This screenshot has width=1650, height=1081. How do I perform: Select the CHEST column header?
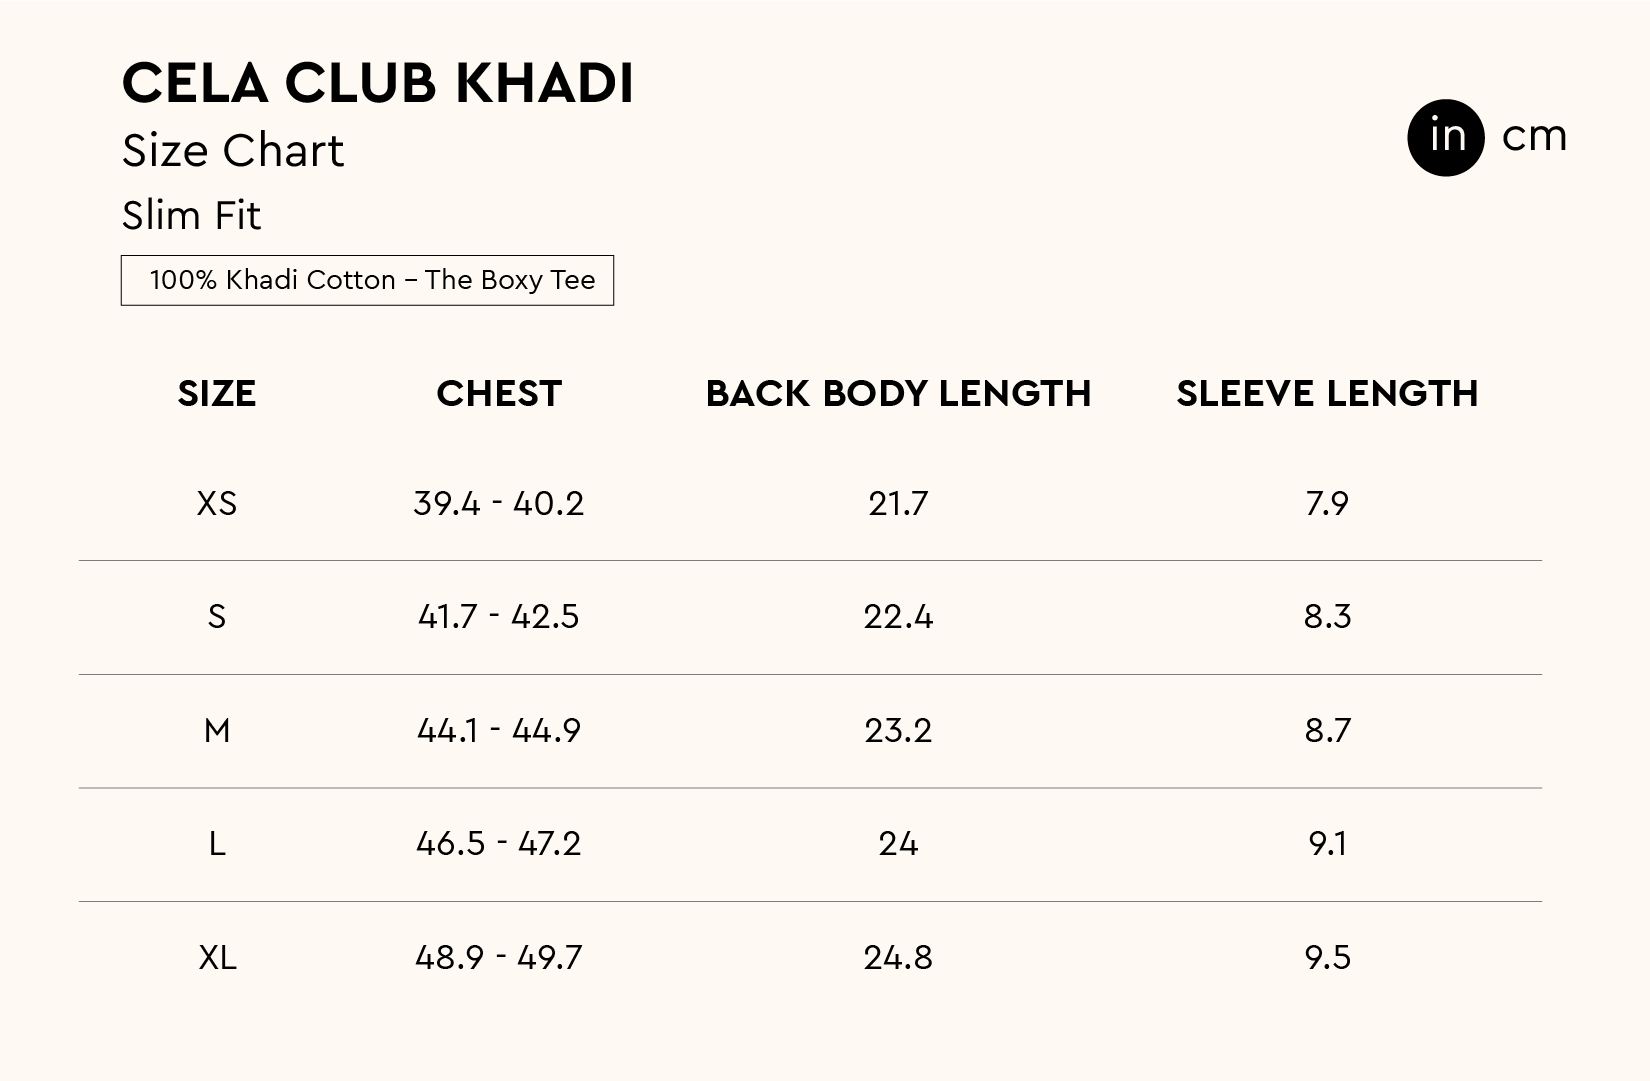[499, 394]
